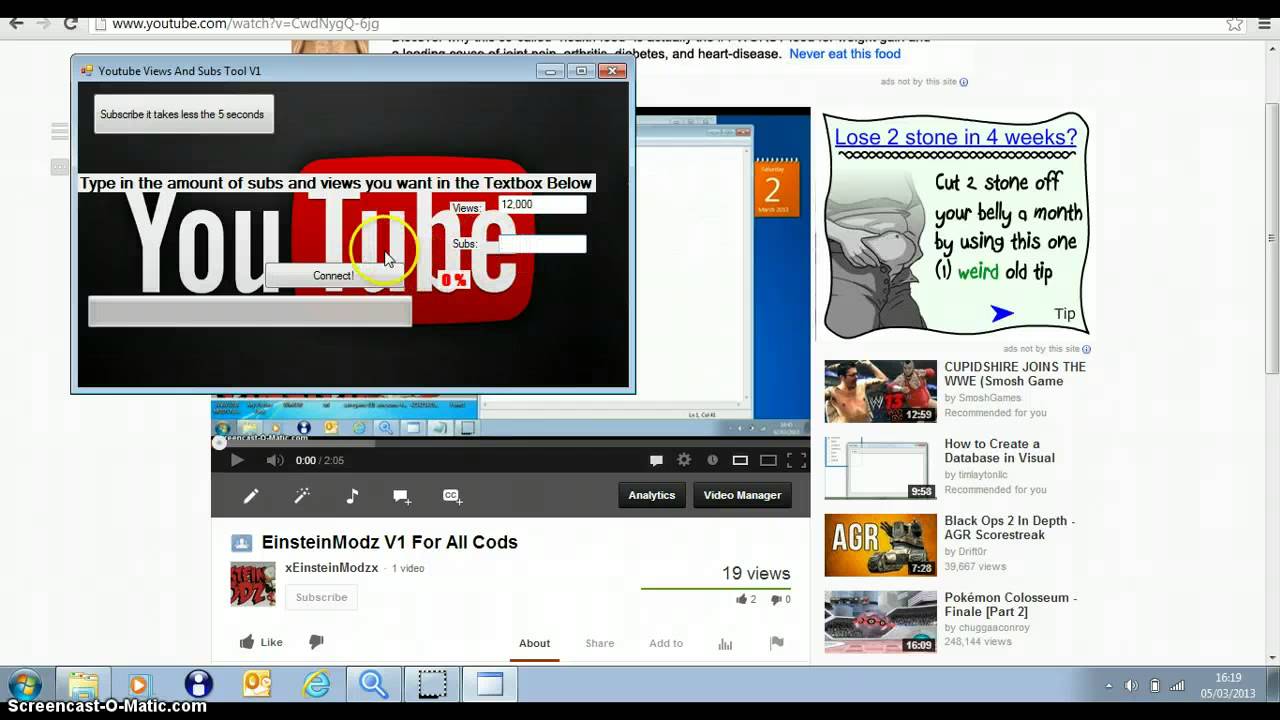Click the Subs textbox
The height and width of the screenshot is (720, 1280).
(x=542, y=244)
